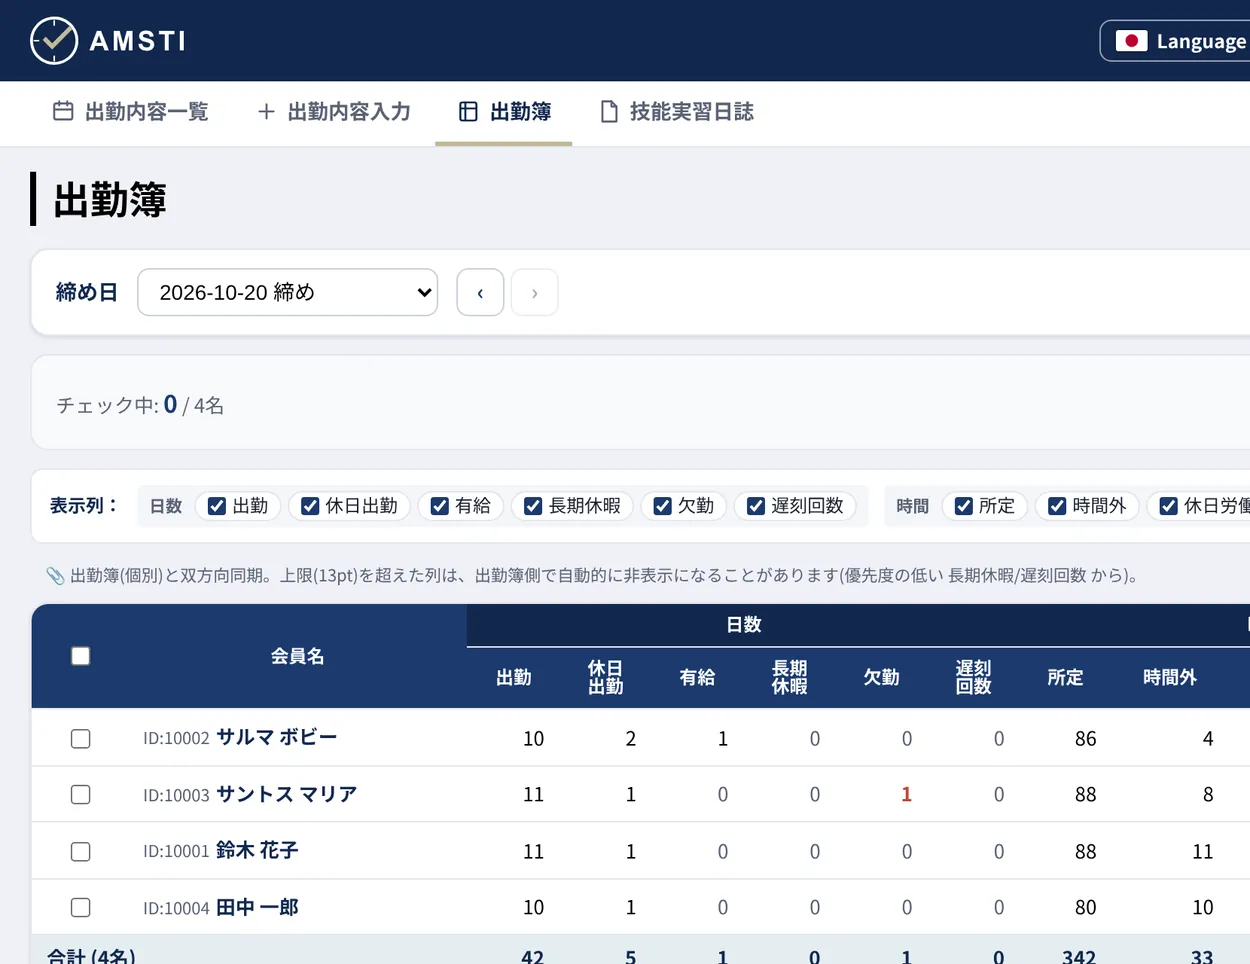This screenshot has width=1250, height=964.
Task: Toggle the 休日出勤 column checkbox
Action: click(310, 506)
